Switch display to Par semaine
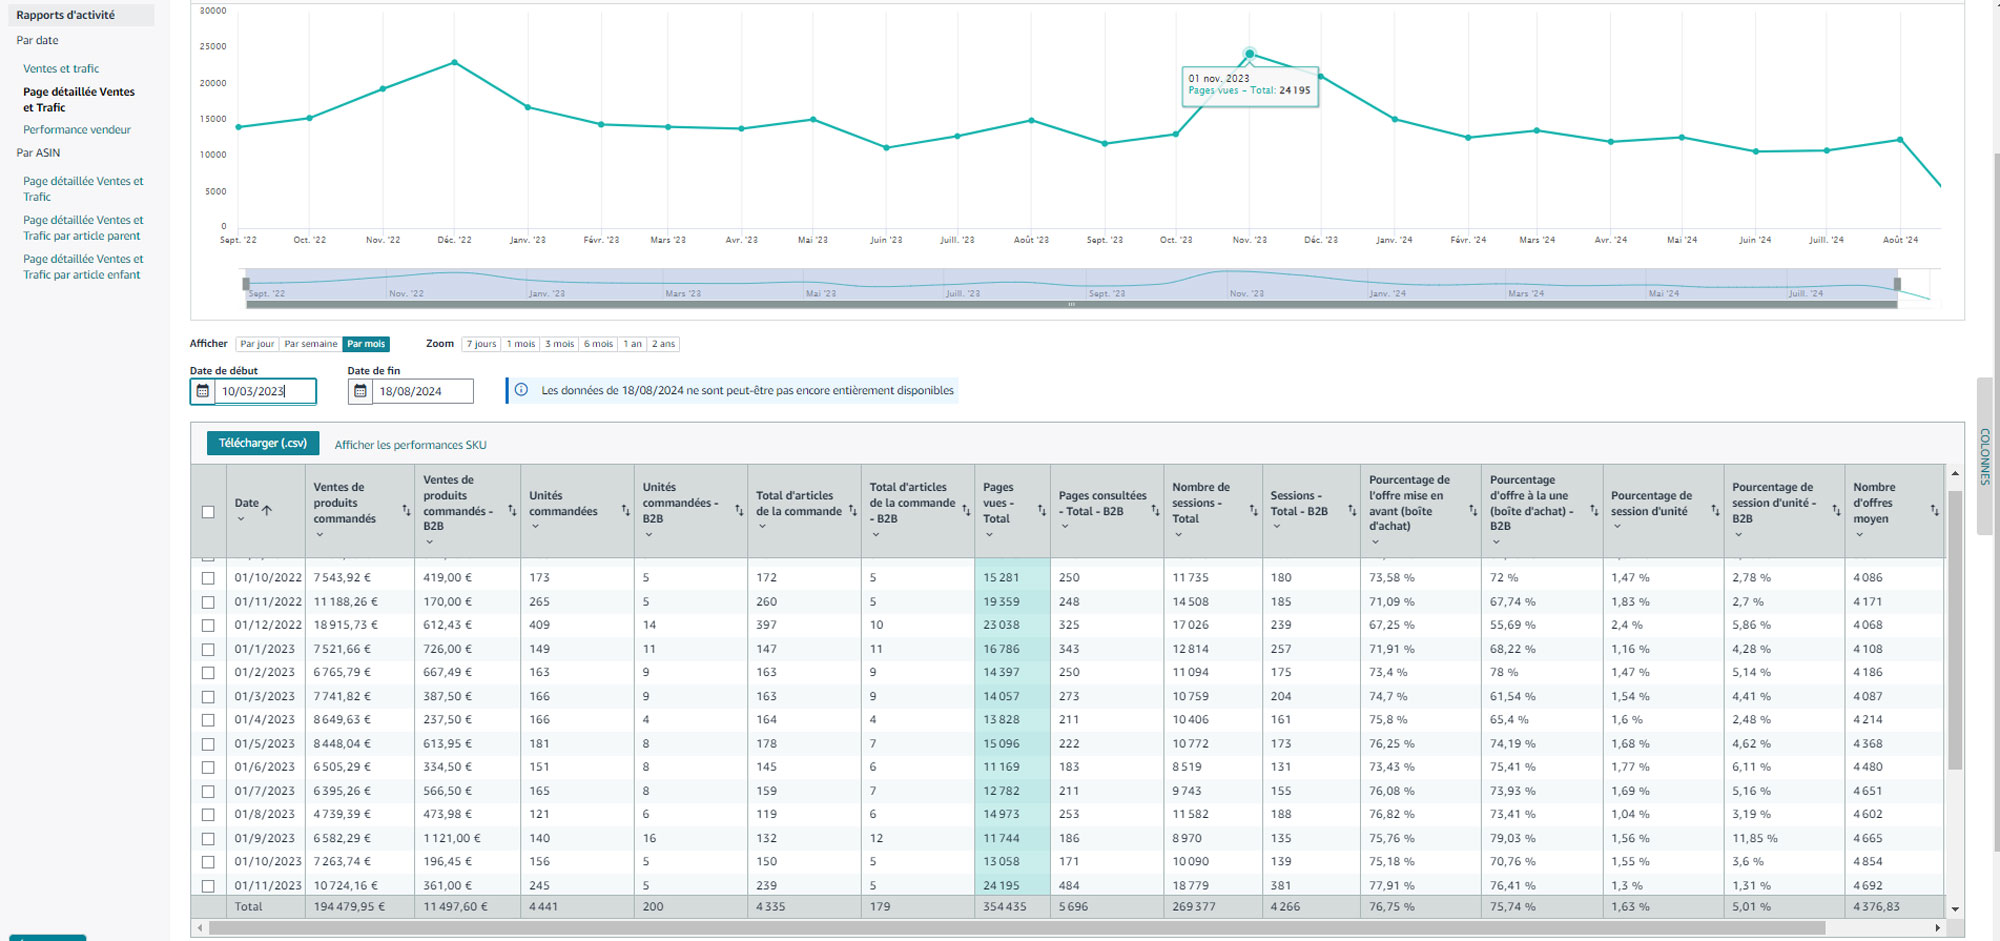Viewport: 2000px width, 941px height. [311, 344]
